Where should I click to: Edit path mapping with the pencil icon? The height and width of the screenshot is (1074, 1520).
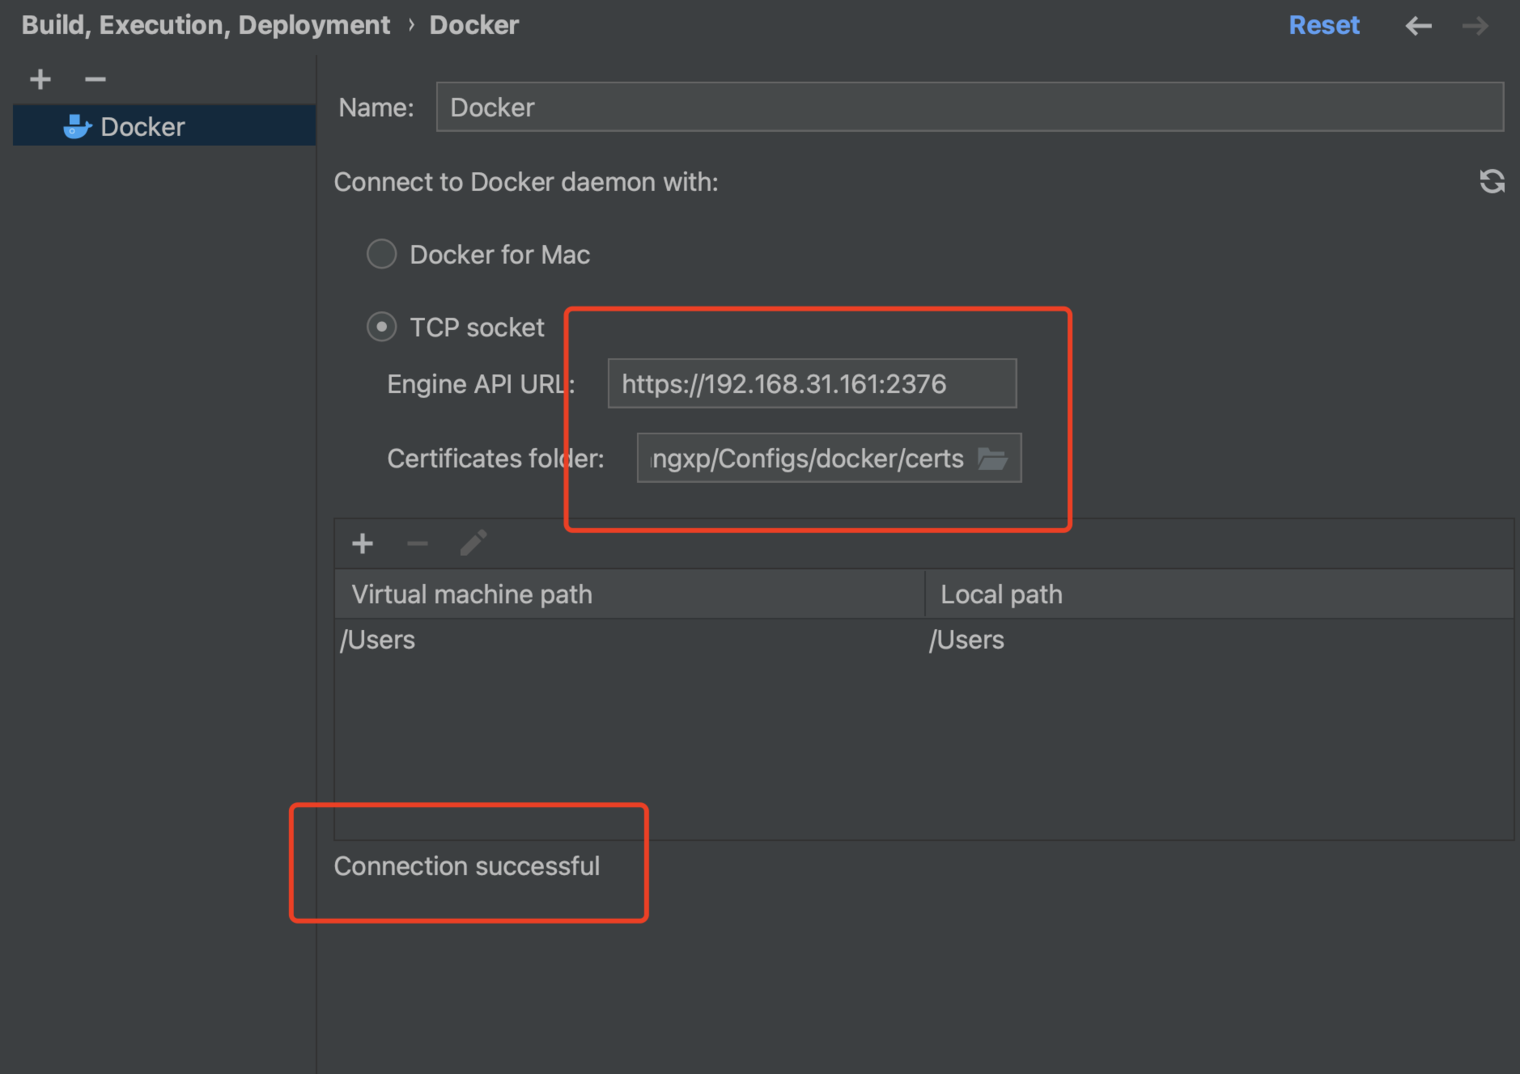473,543
